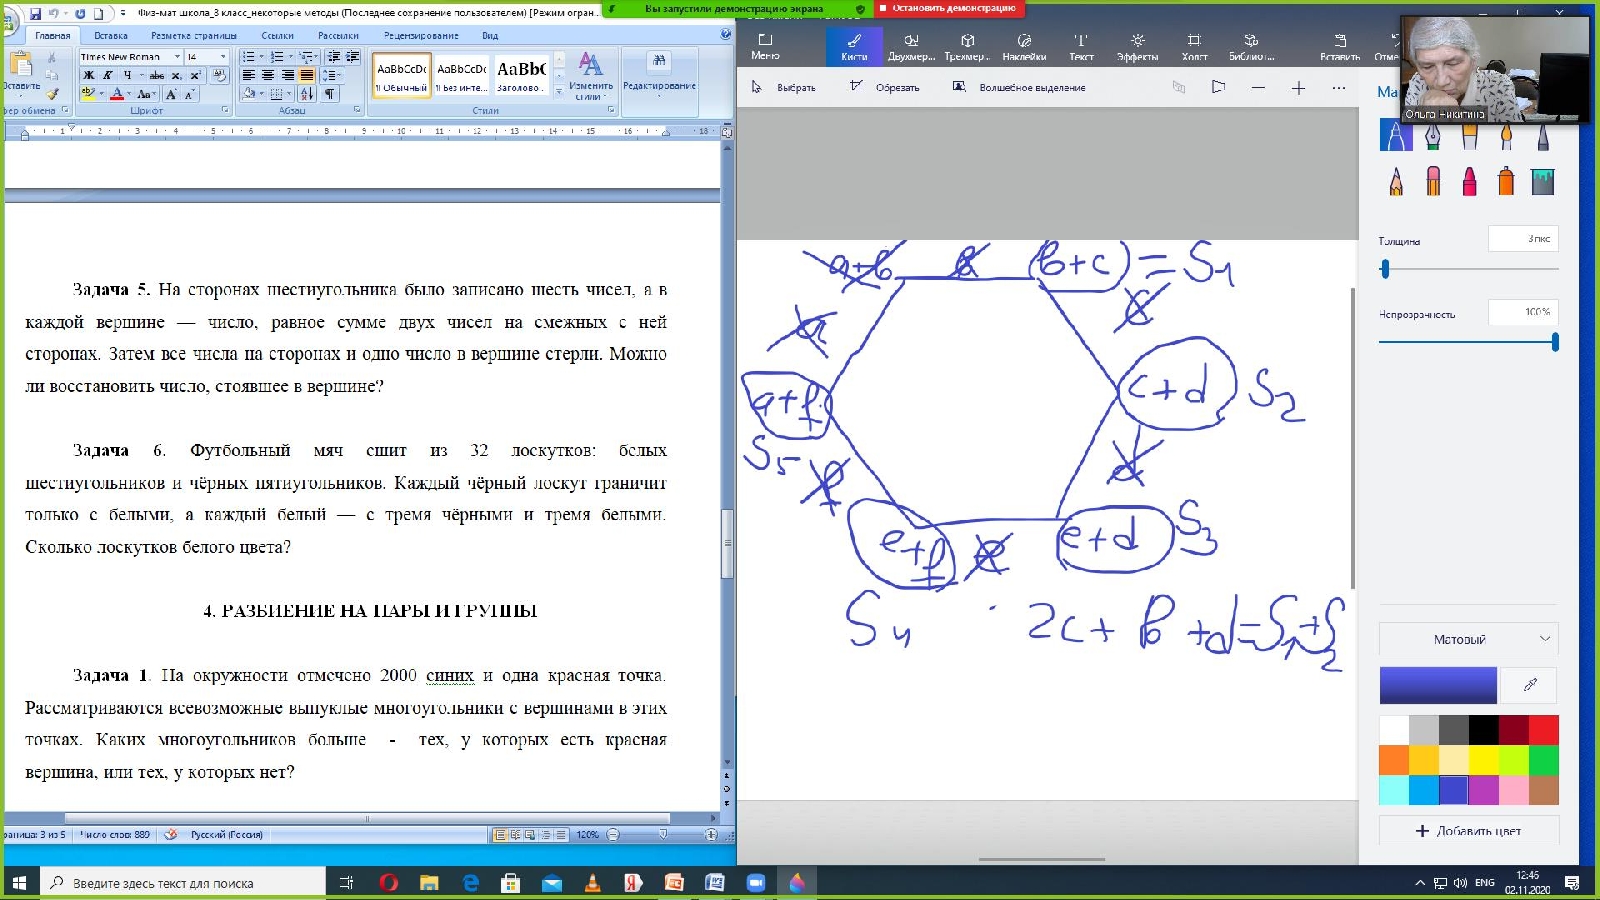Toggle subscript formatting in Word
Screen dimensions: 1600x900
coord(176,75)
